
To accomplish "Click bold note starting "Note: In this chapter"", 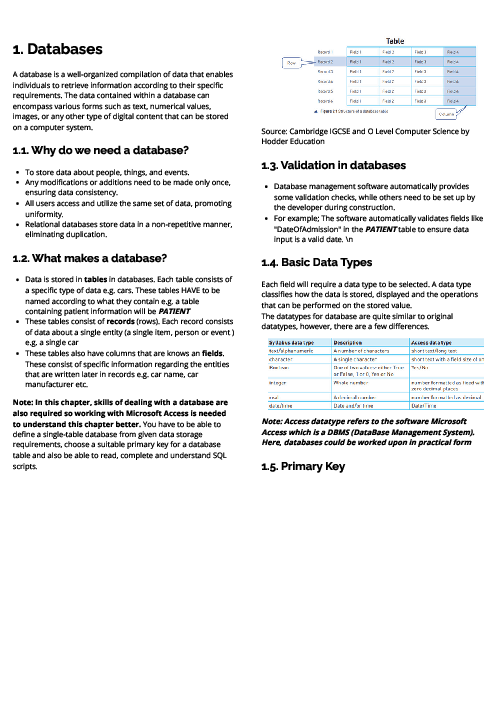I will [x=120, y=413].
